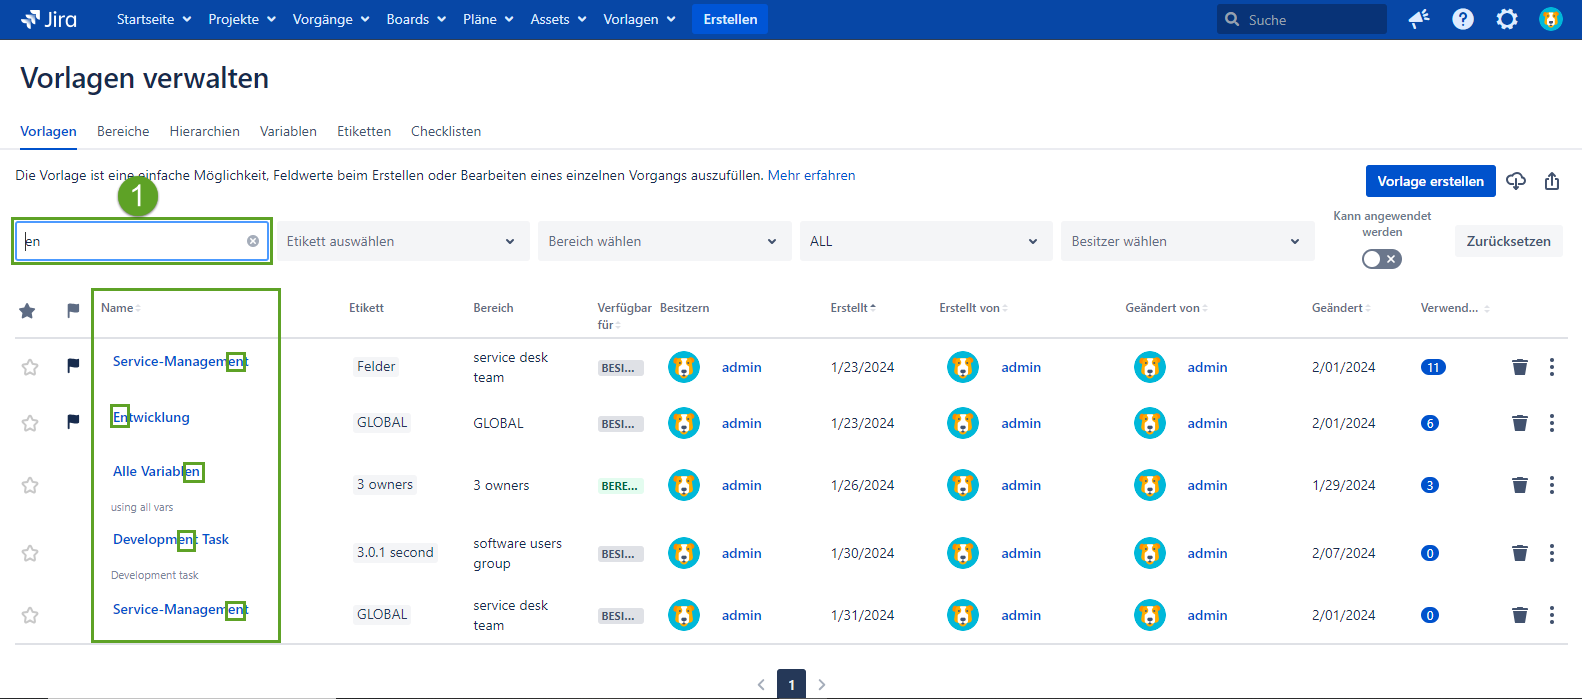Open more actions menu for Alle Variablen

click(1552, 485)
